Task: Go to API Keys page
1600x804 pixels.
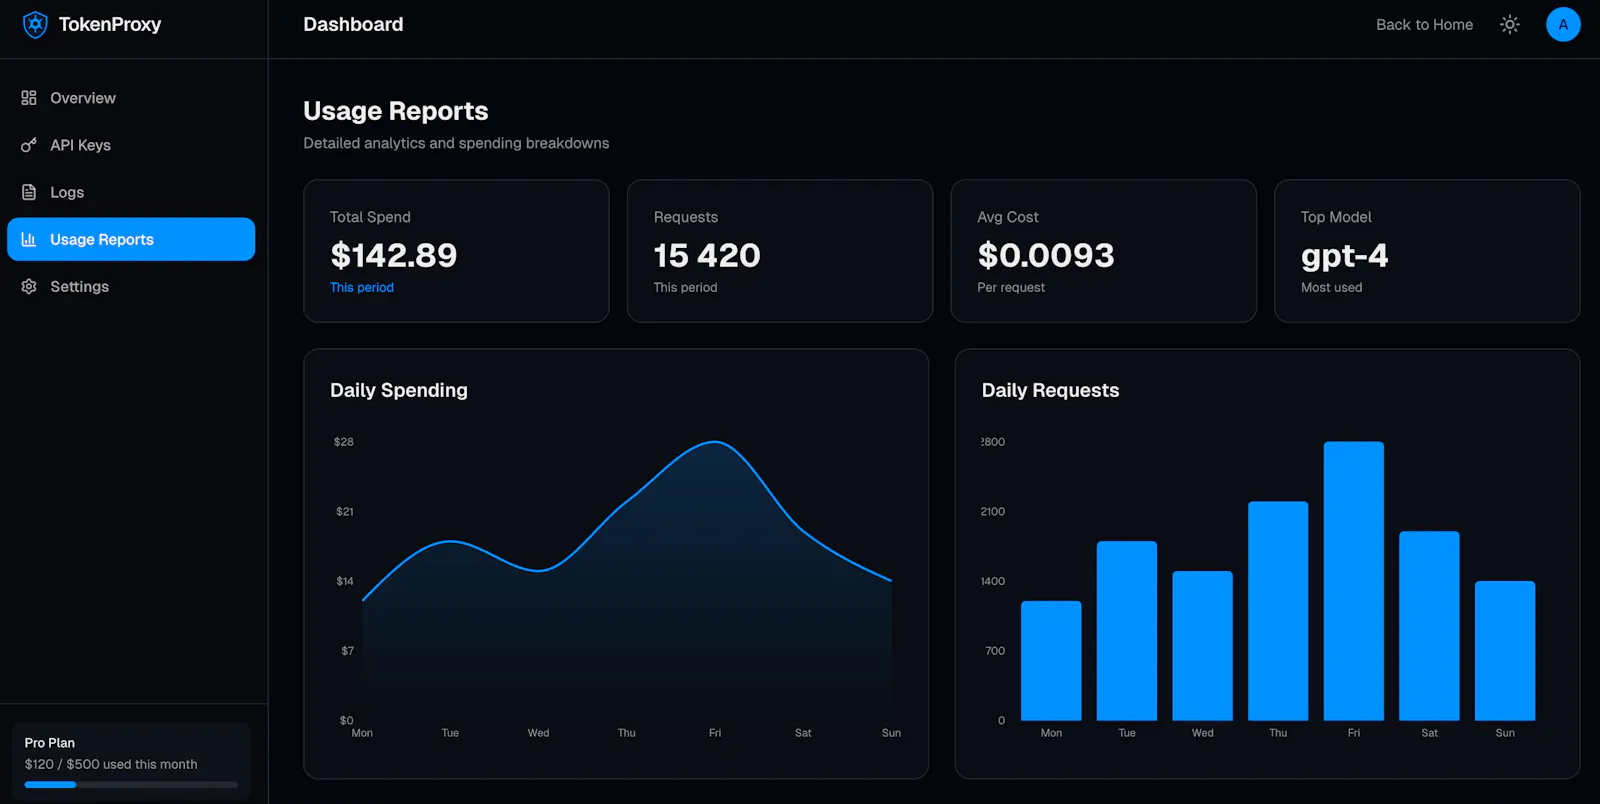Action: (x=131, y=145)
